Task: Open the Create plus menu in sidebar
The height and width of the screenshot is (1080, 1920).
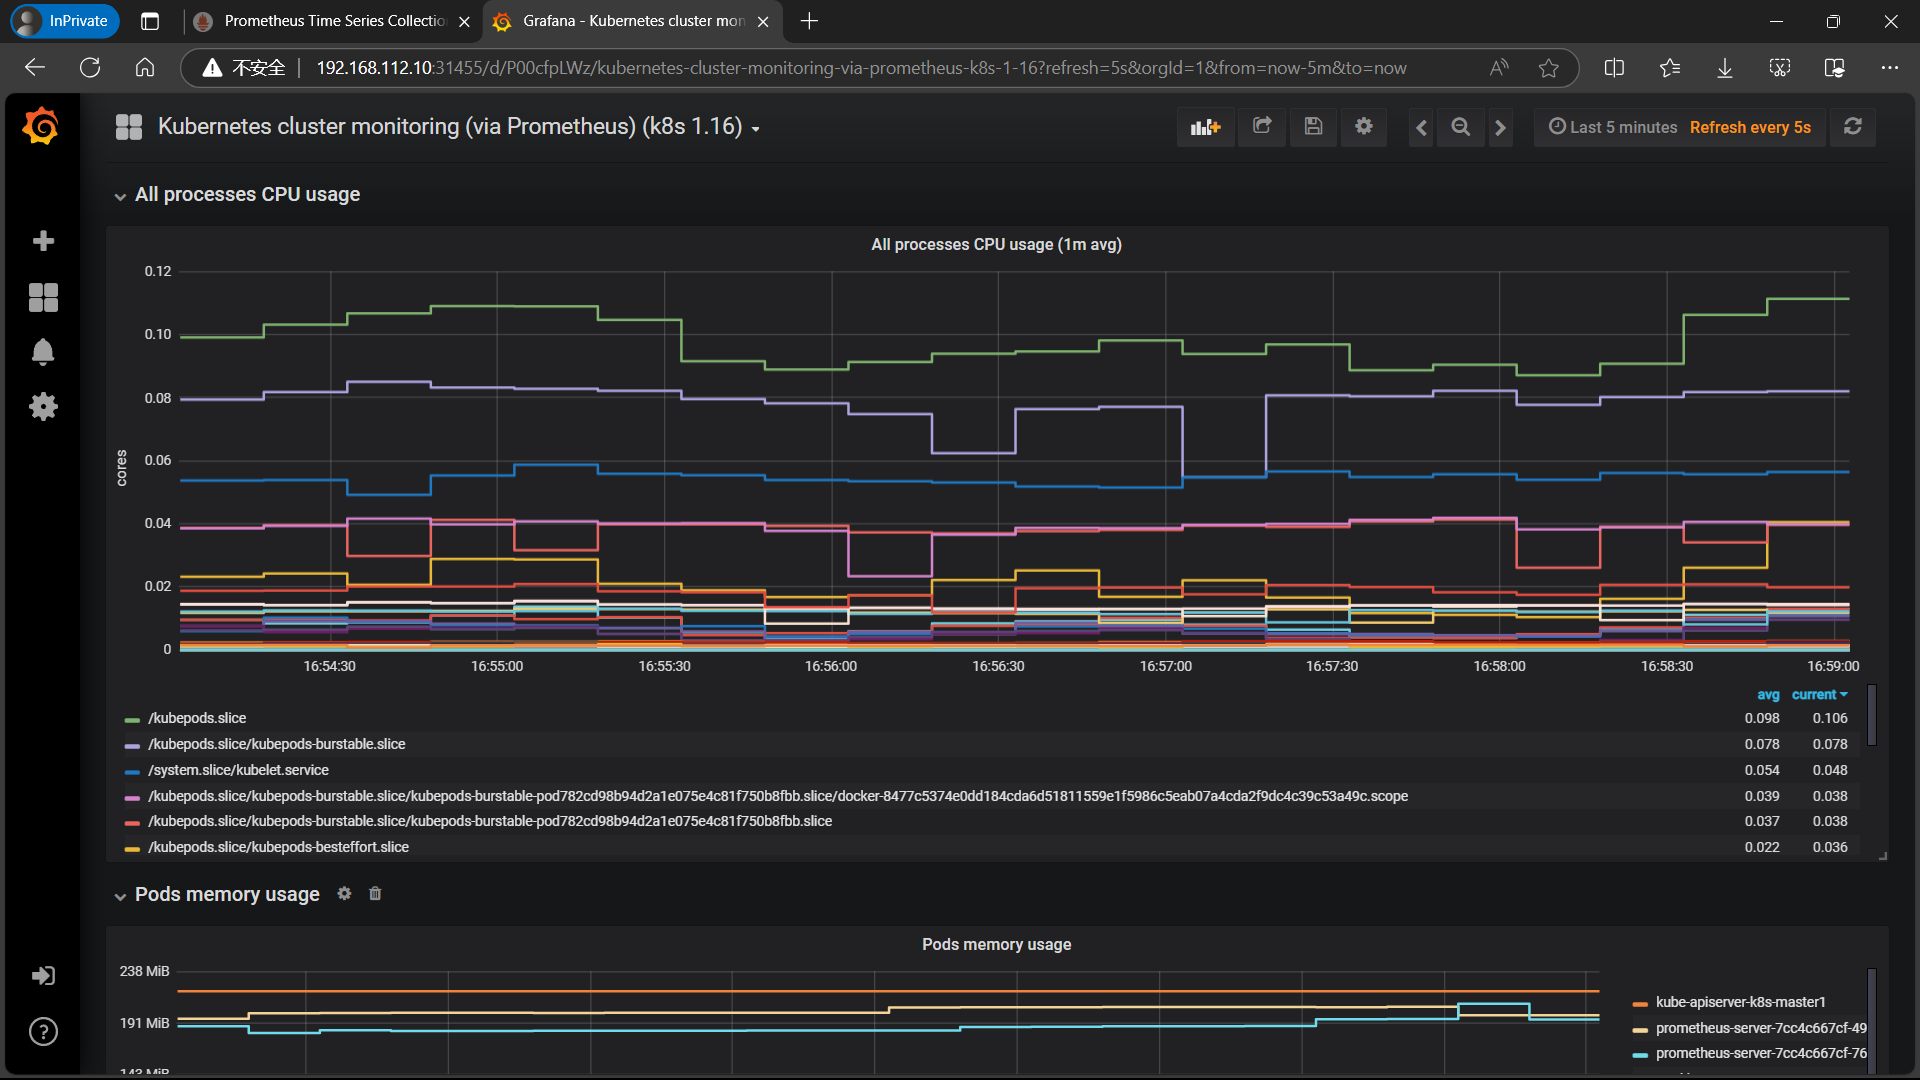Action: tap(43, 241)
